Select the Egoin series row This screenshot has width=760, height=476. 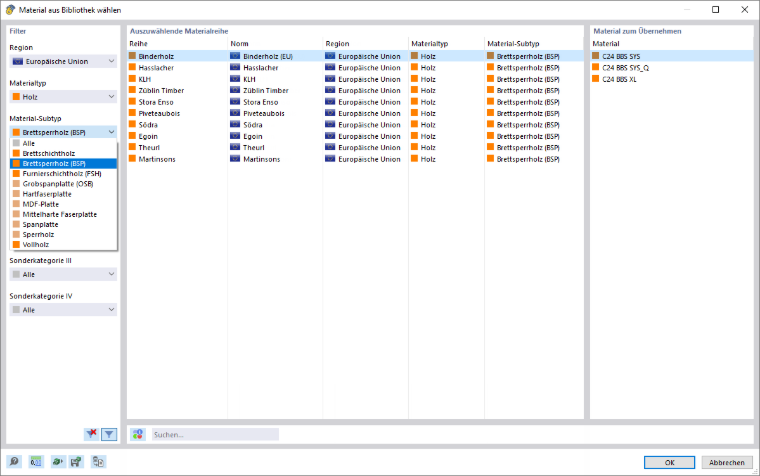pyautogui.click(x=355, y=137)
